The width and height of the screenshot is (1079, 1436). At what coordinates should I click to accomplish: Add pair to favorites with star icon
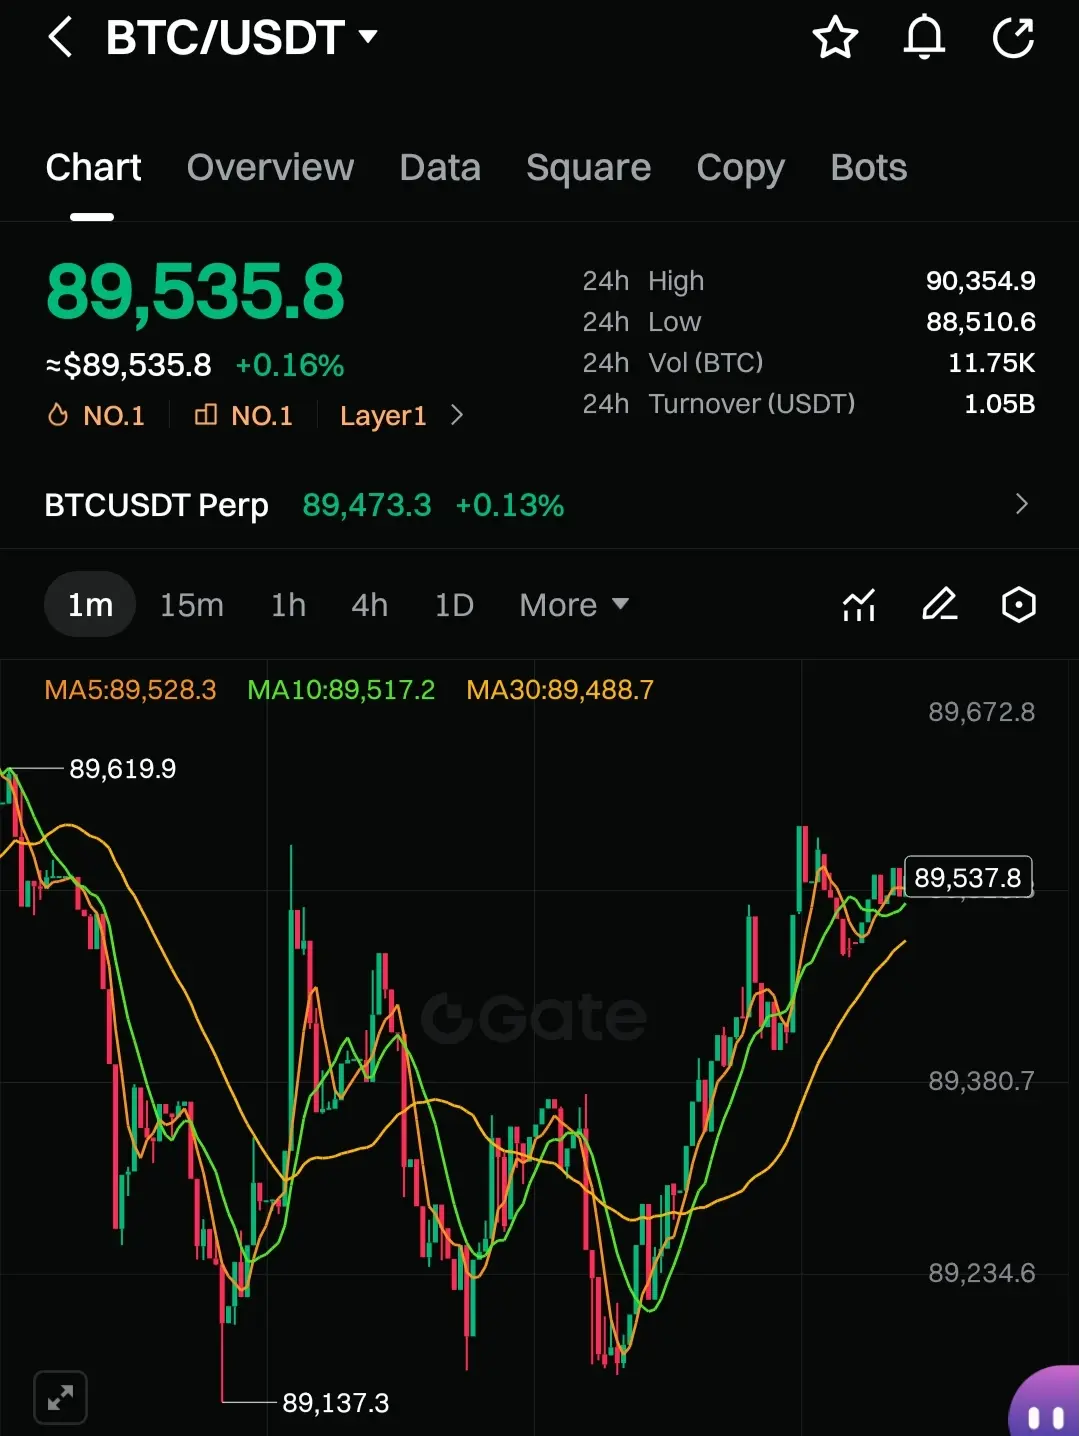[x=835, y=38]
